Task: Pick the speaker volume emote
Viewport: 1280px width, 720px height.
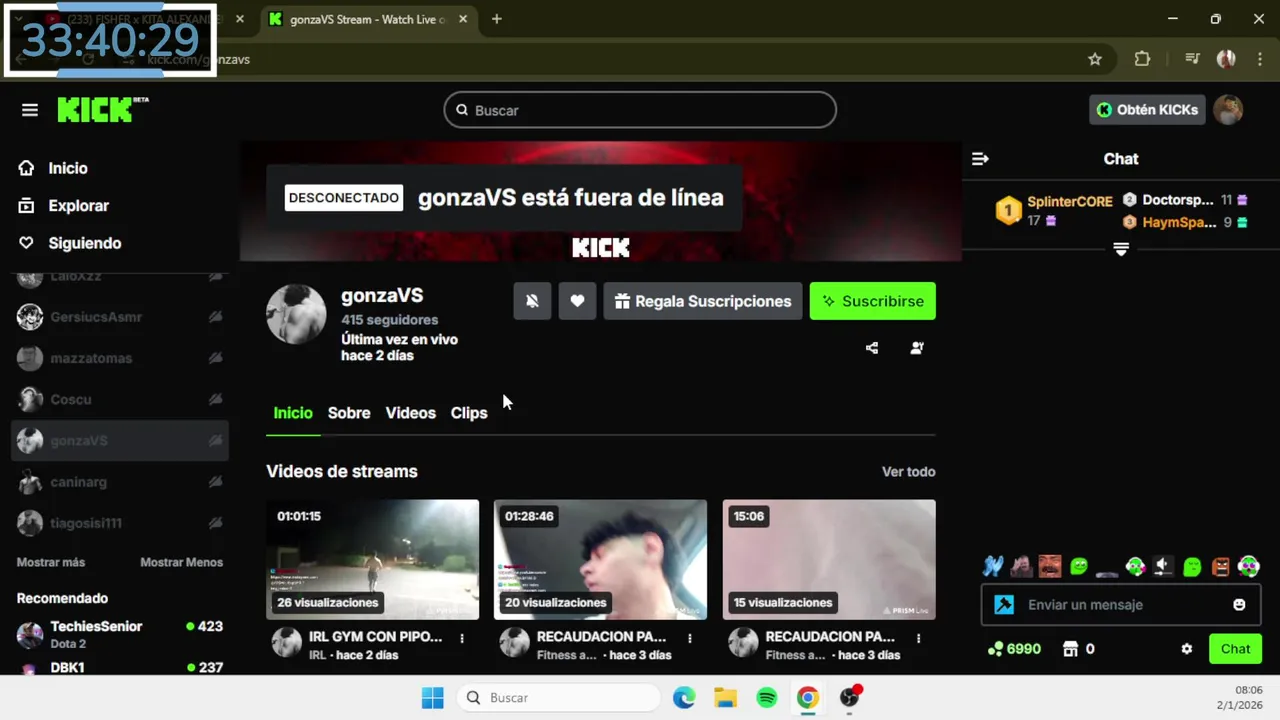Action: tap(1163, 567)
